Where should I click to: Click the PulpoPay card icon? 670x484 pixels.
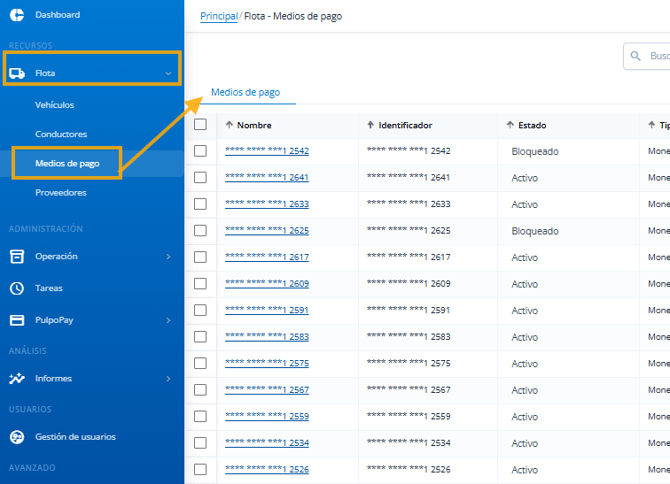17,320
